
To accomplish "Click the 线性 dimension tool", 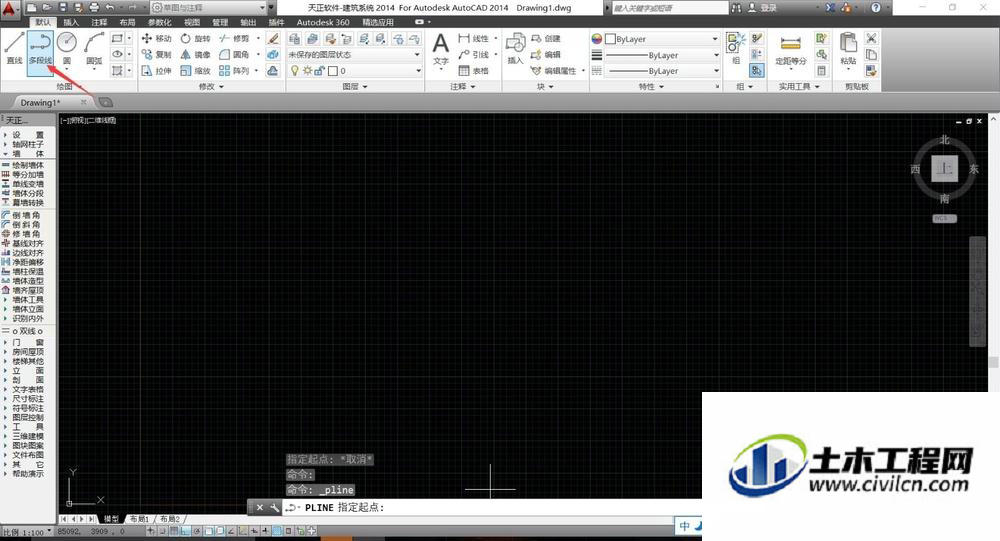I will tap(473, 38).
